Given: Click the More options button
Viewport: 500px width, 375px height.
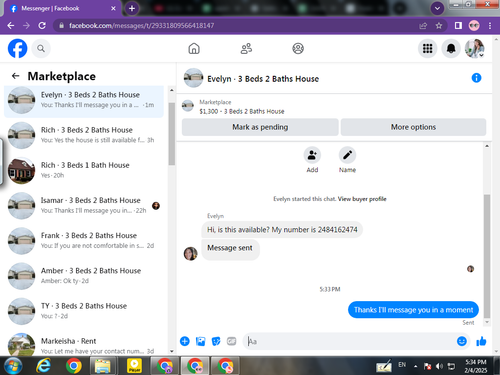Looking at the screenshot, I should pos(413,127).
